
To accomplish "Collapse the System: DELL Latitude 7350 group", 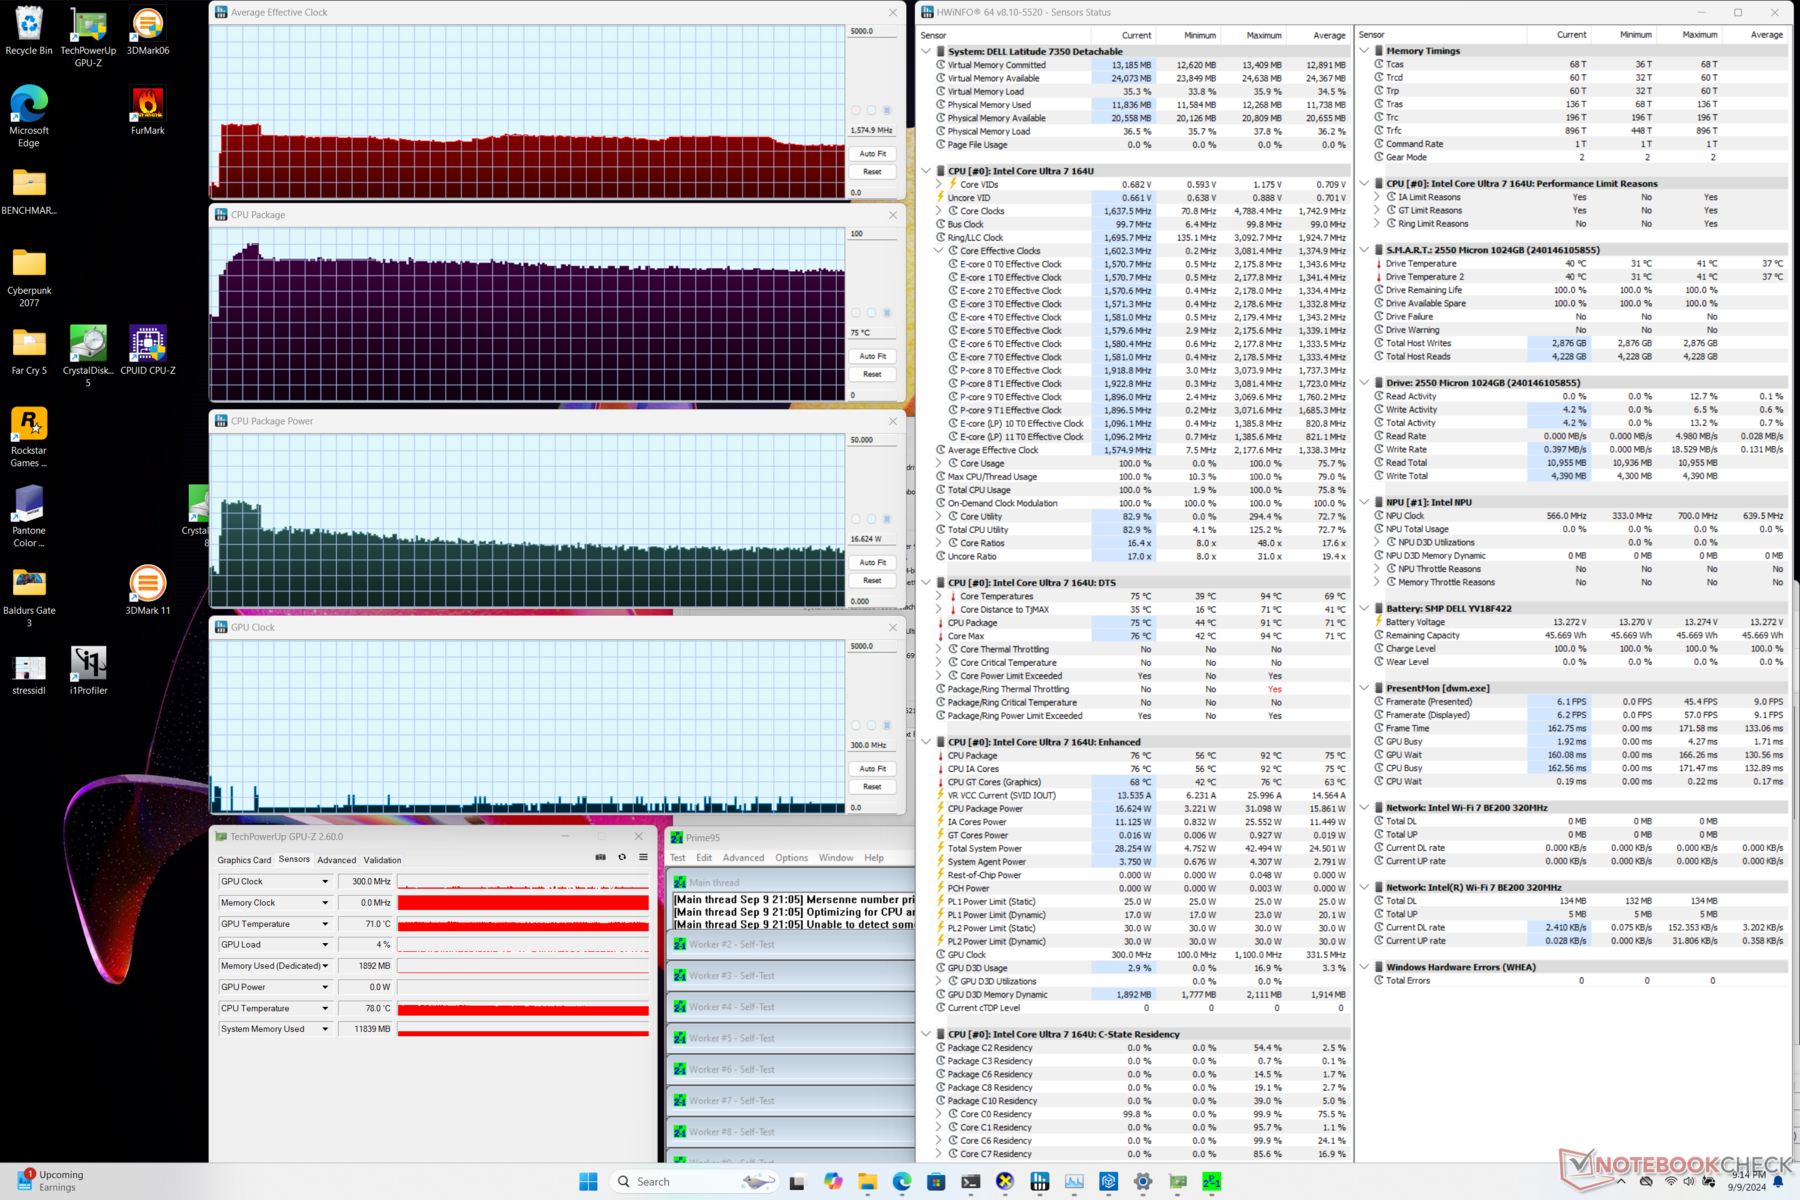I will click(x=926, y=51).
